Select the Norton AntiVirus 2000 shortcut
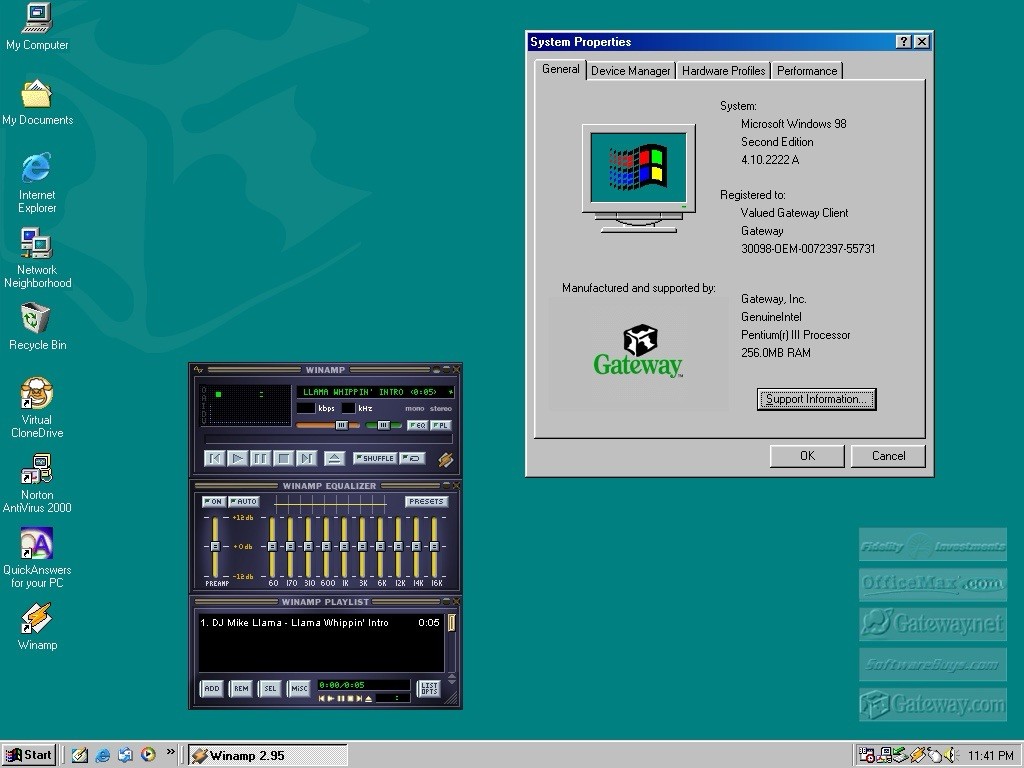1024x768 pixels. pyautogui.click(x=37, y=483)
